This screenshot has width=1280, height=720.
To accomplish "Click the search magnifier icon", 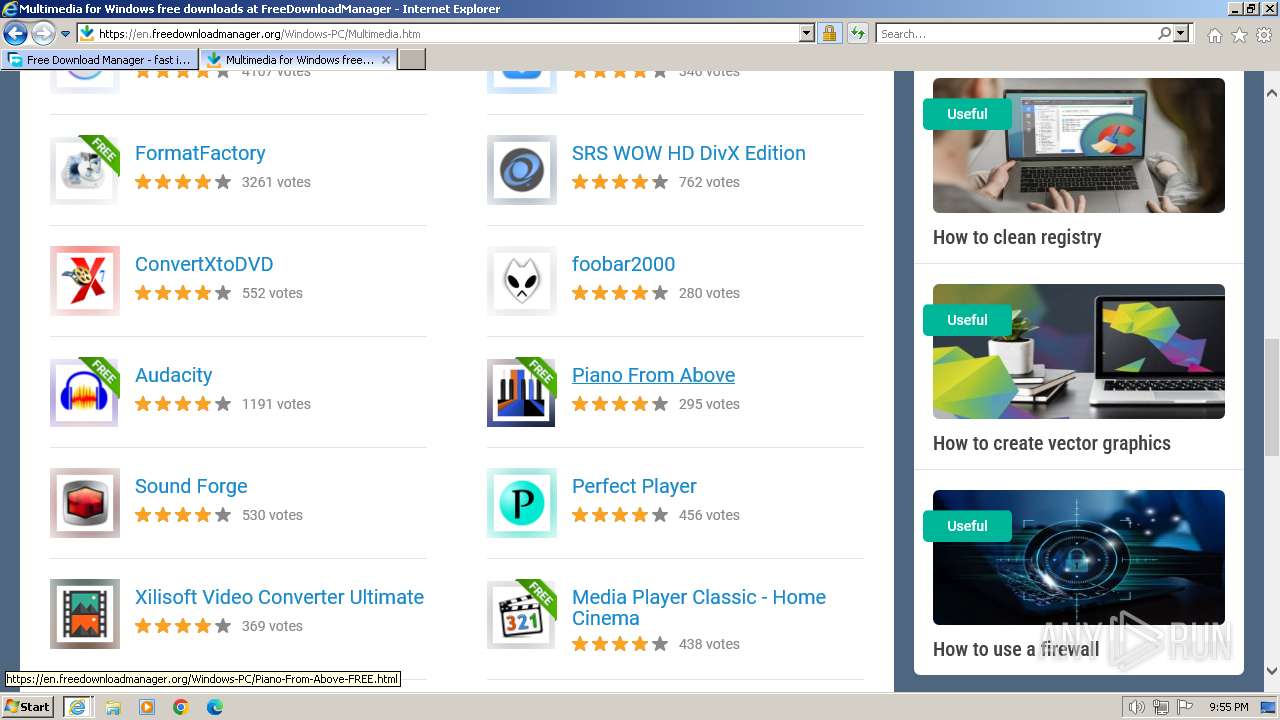I will tap(1164, 34).
